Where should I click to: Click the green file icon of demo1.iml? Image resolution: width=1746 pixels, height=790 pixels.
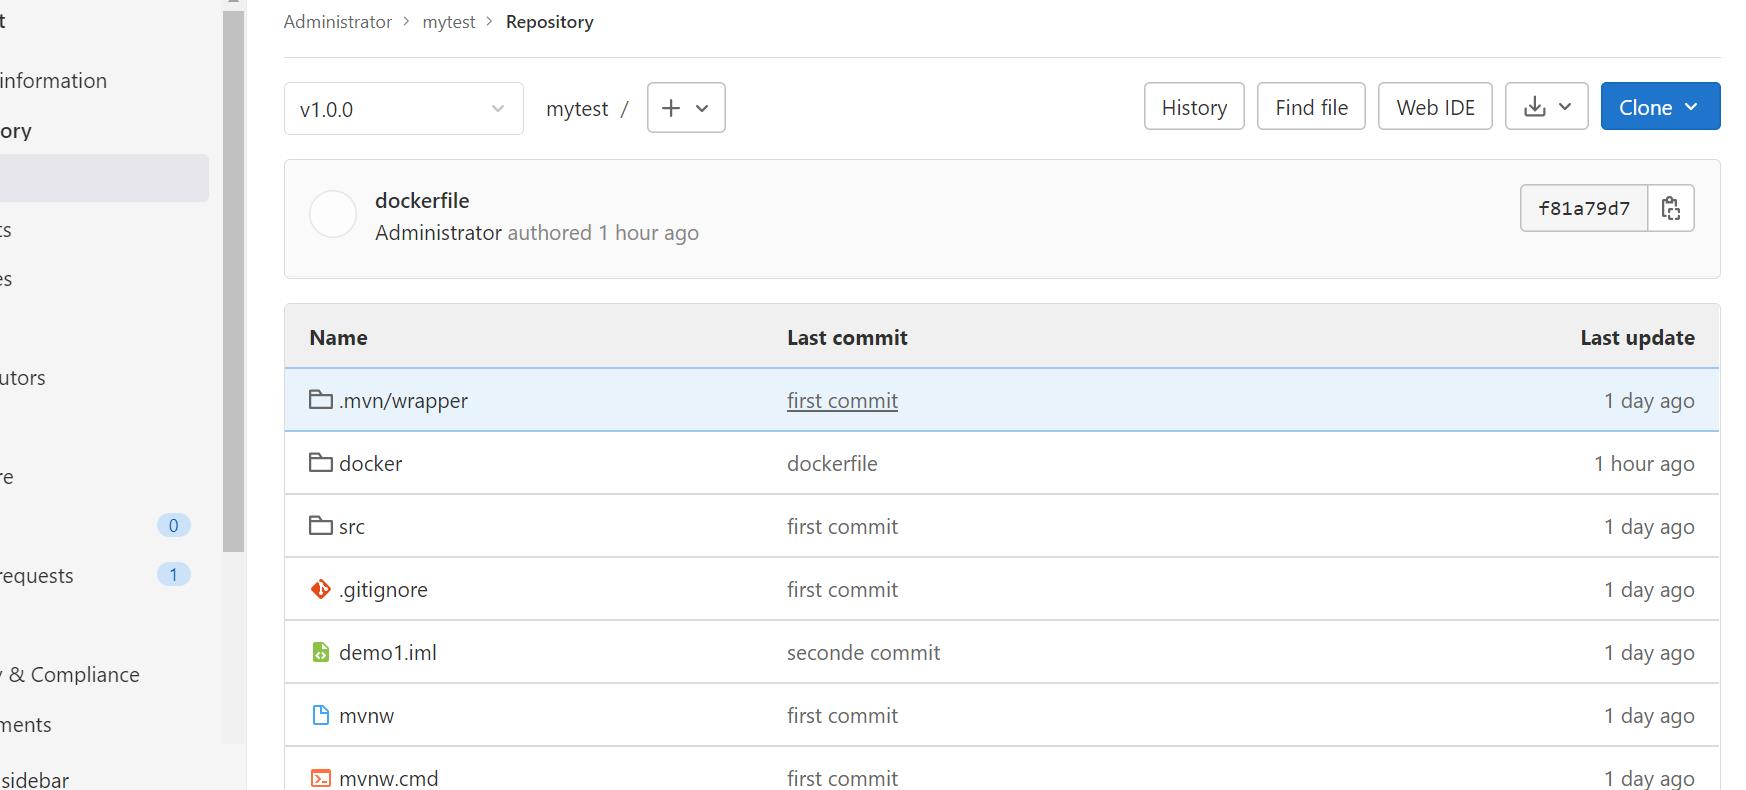point(321,652)
